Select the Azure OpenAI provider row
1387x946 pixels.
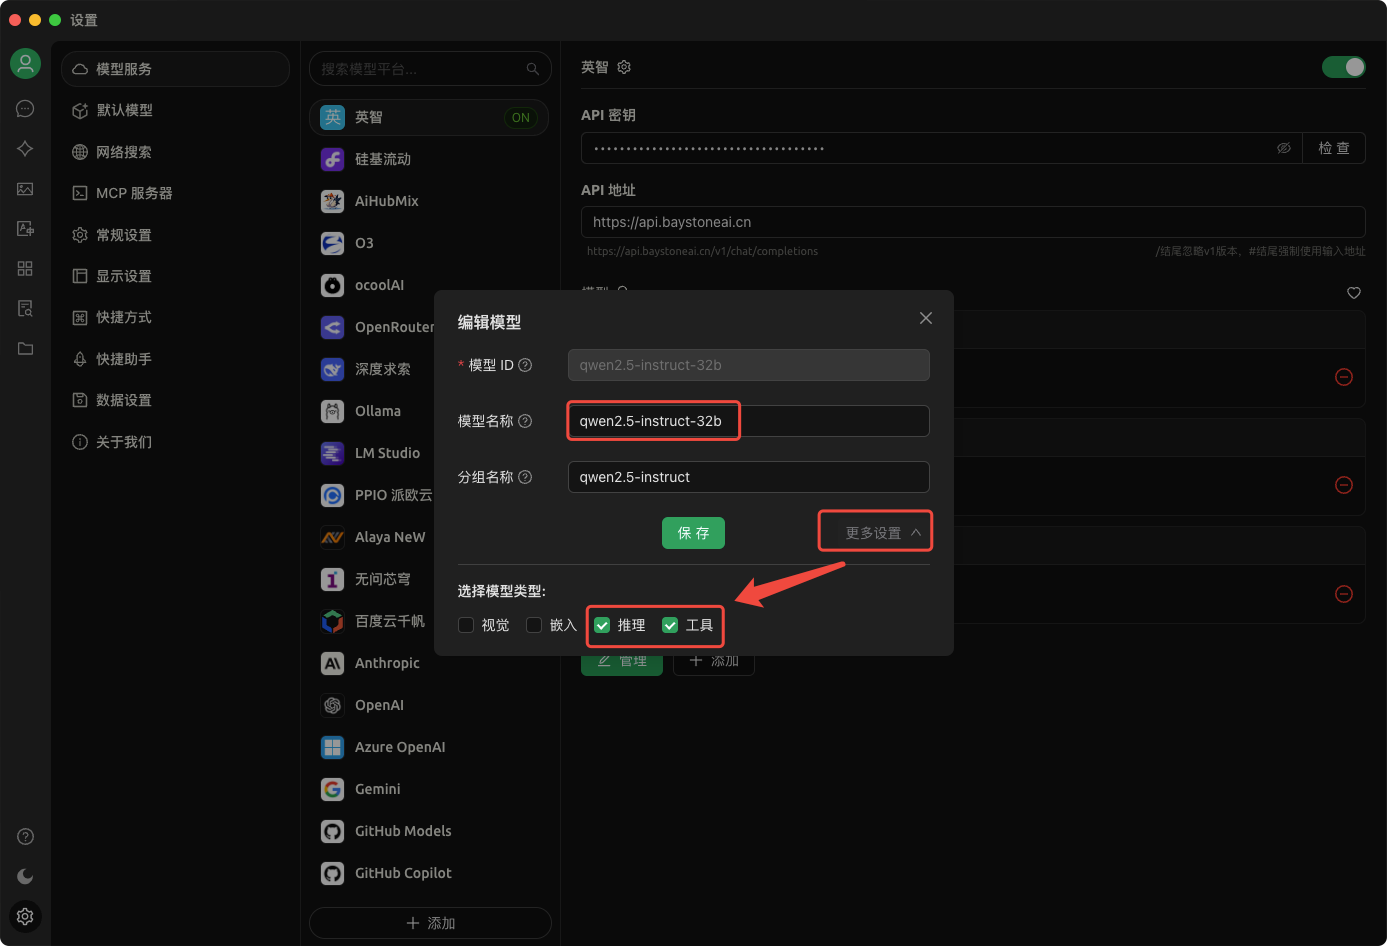(429, 747)
